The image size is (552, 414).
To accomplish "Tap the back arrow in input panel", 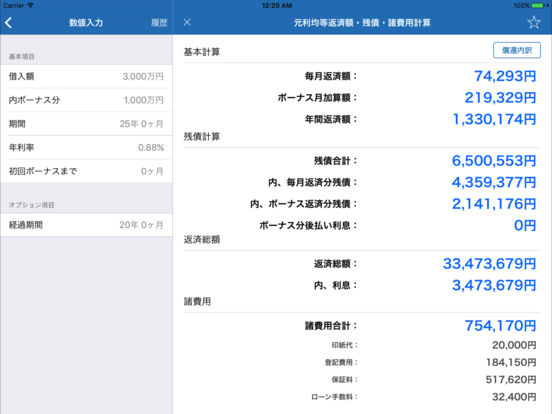I will point(9,23).
